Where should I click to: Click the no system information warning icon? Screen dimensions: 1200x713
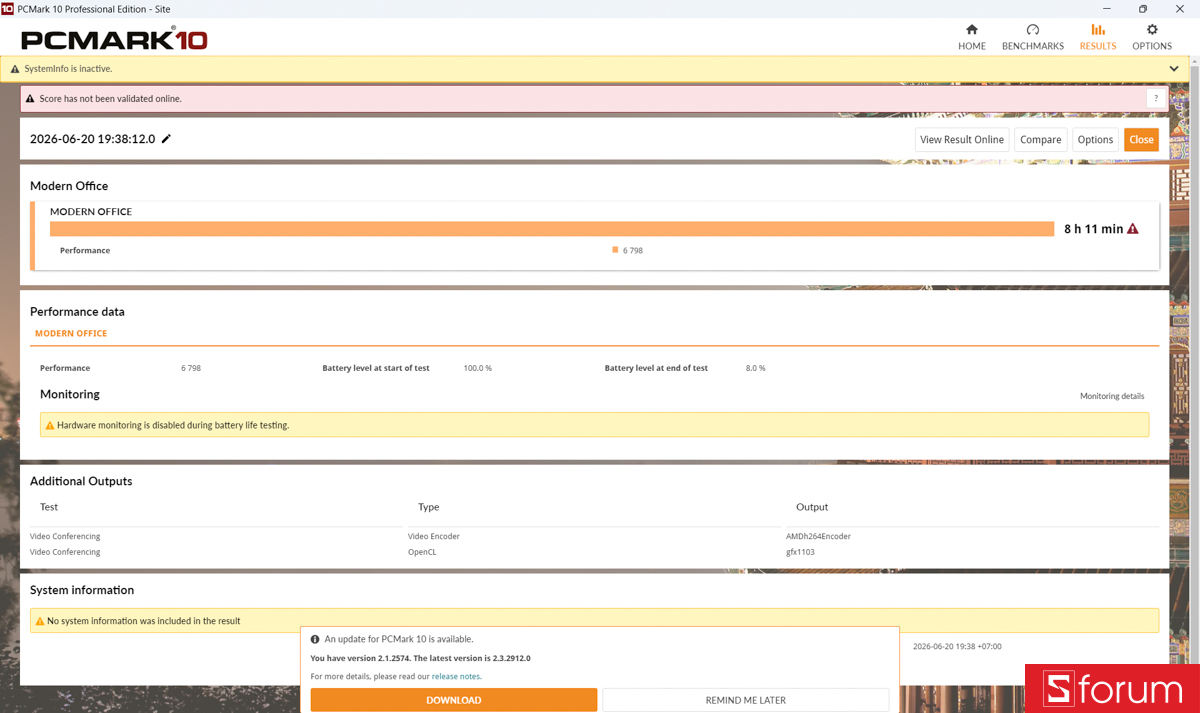pos(40,621)
